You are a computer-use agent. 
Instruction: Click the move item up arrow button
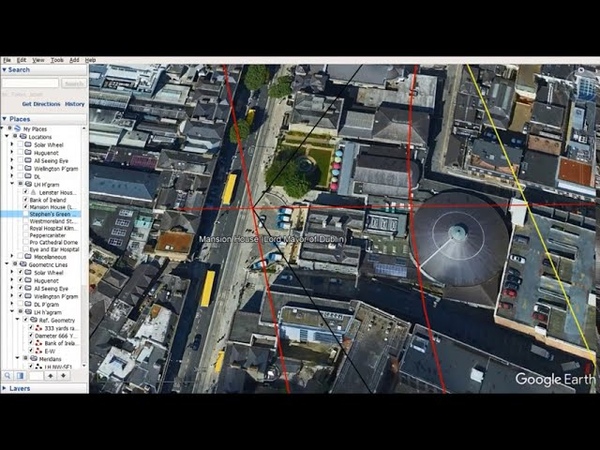coord(50,376)
